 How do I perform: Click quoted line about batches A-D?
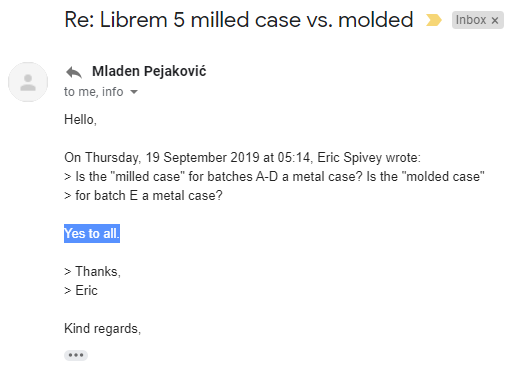click(x=274, y=177)
